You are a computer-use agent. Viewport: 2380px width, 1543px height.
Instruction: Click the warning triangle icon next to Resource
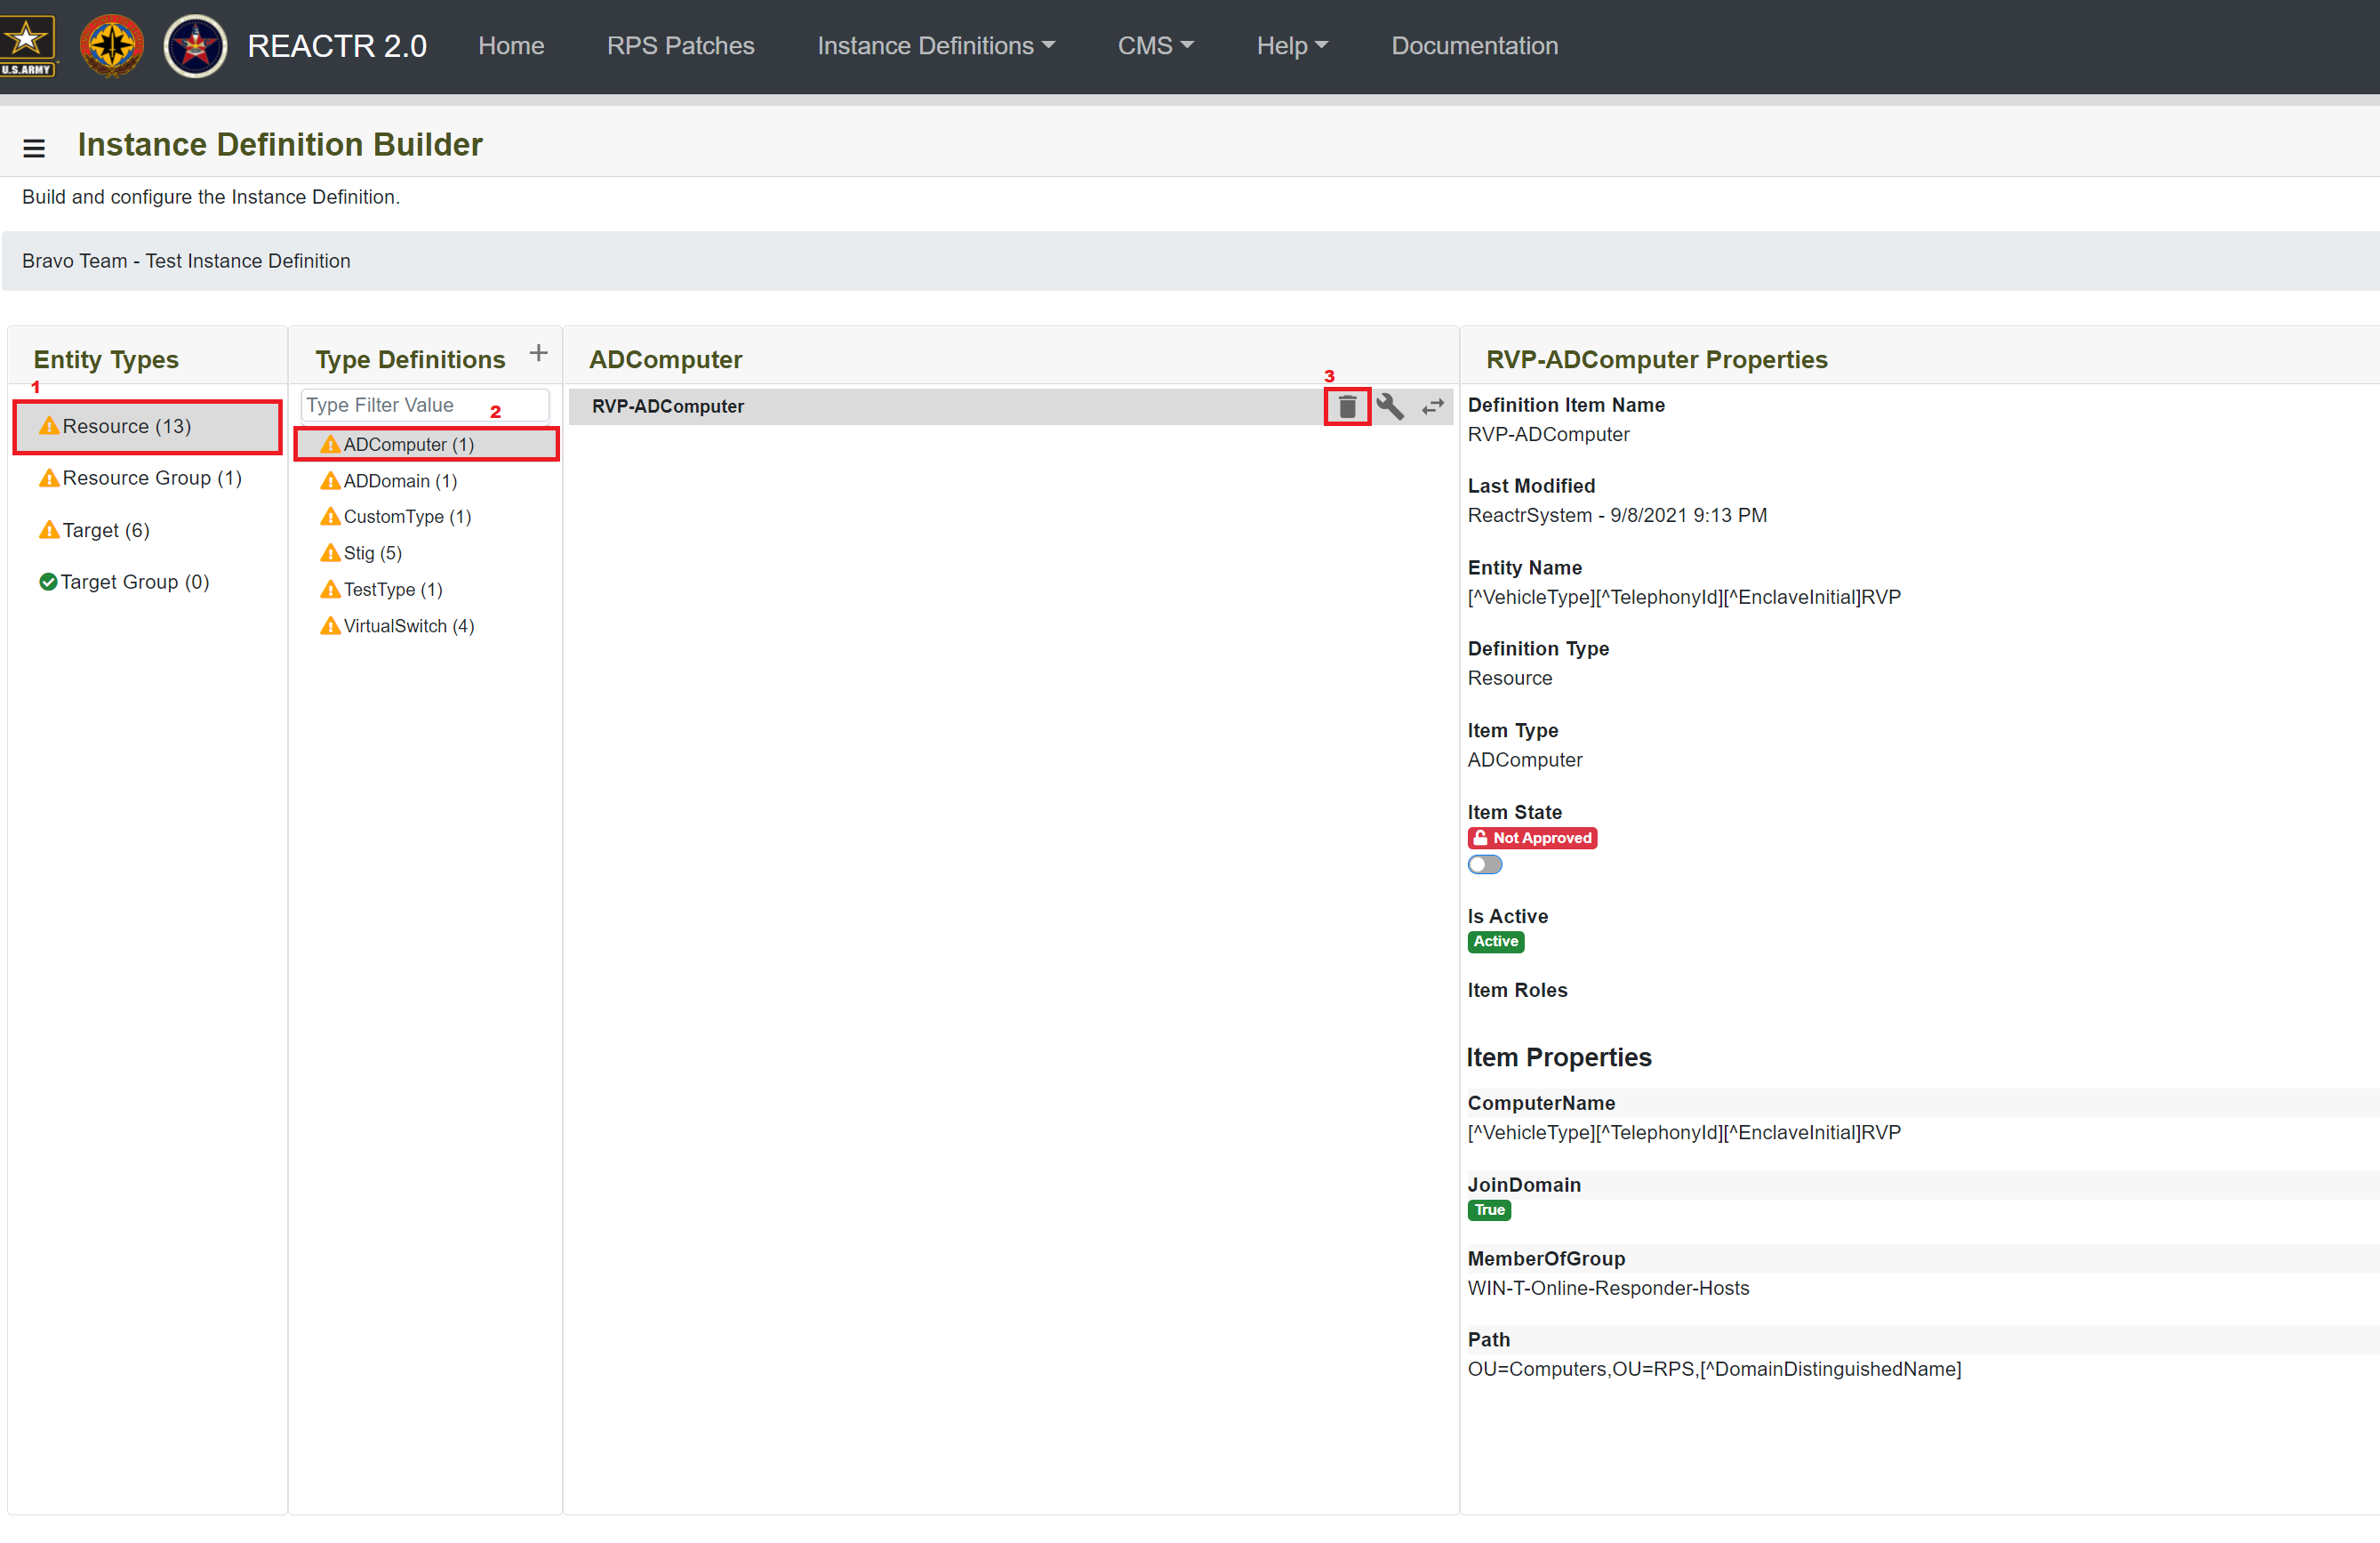(49, 425)
